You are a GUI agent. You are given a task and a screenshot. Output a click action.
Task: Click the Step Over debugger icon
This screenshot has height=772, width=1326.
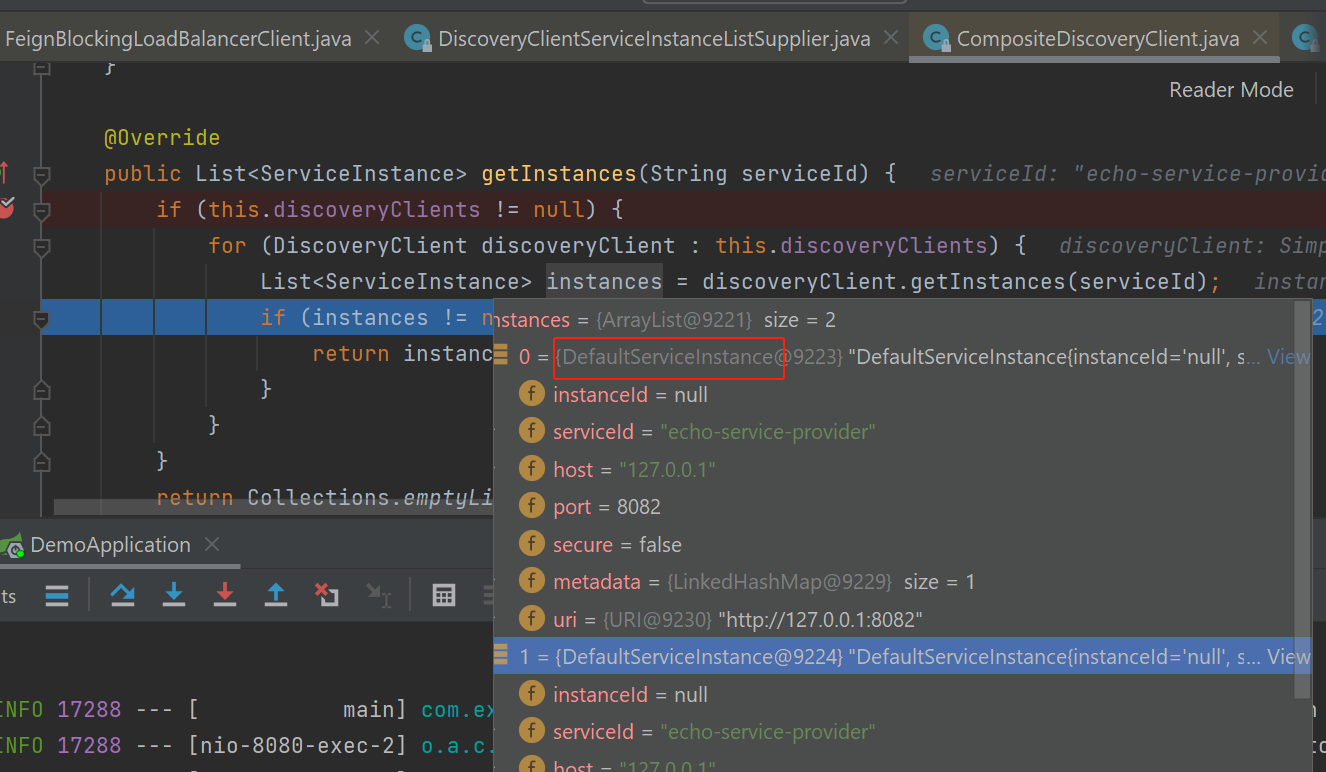(x=123, y=596)
